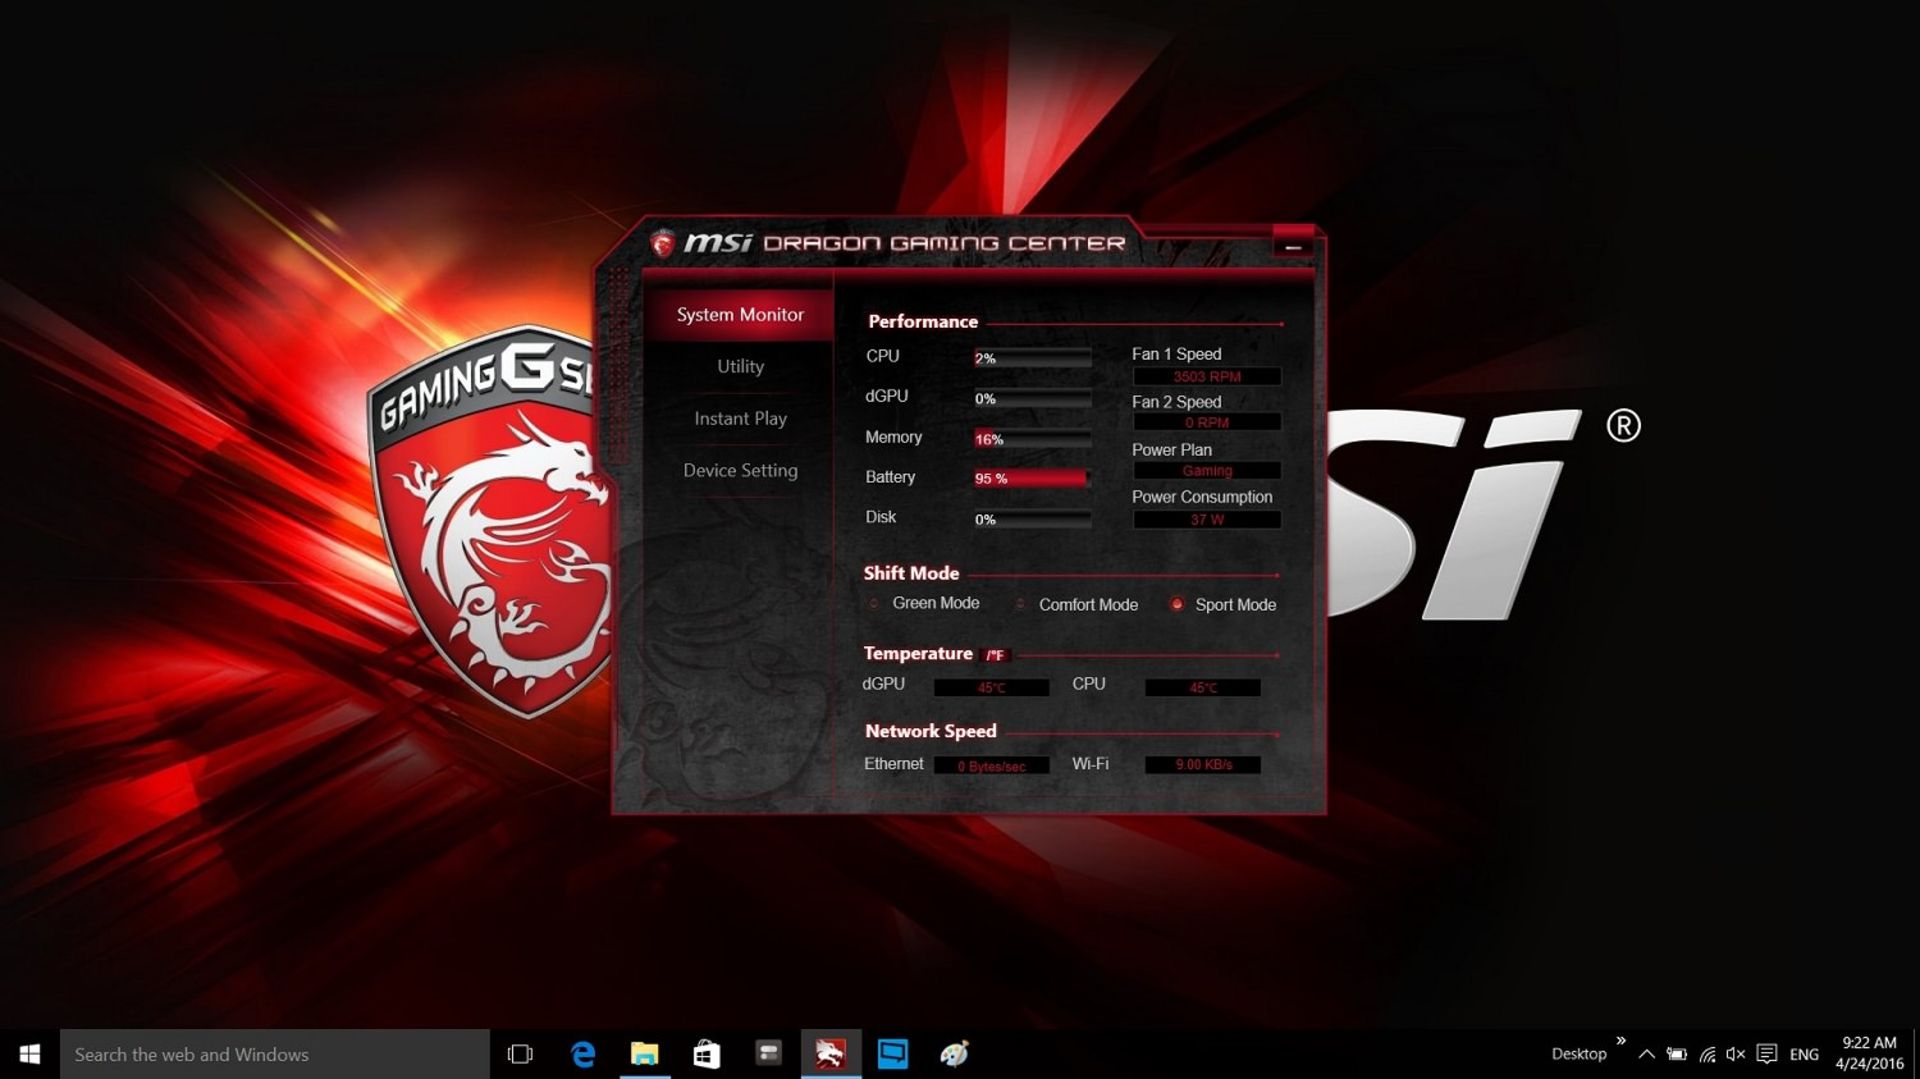Click the ENG input language indicator
The height and width of the screenshot is (1079, 1920).
[x=1804, y=1054]
